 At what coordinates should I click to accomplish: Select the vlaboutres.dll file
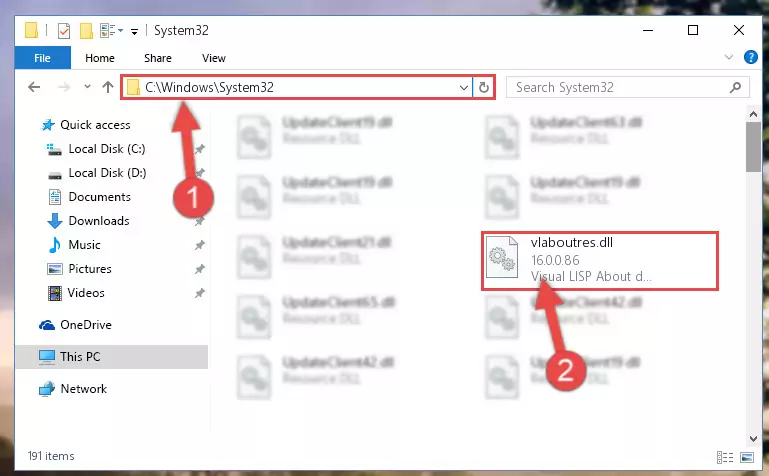[600, 260]
